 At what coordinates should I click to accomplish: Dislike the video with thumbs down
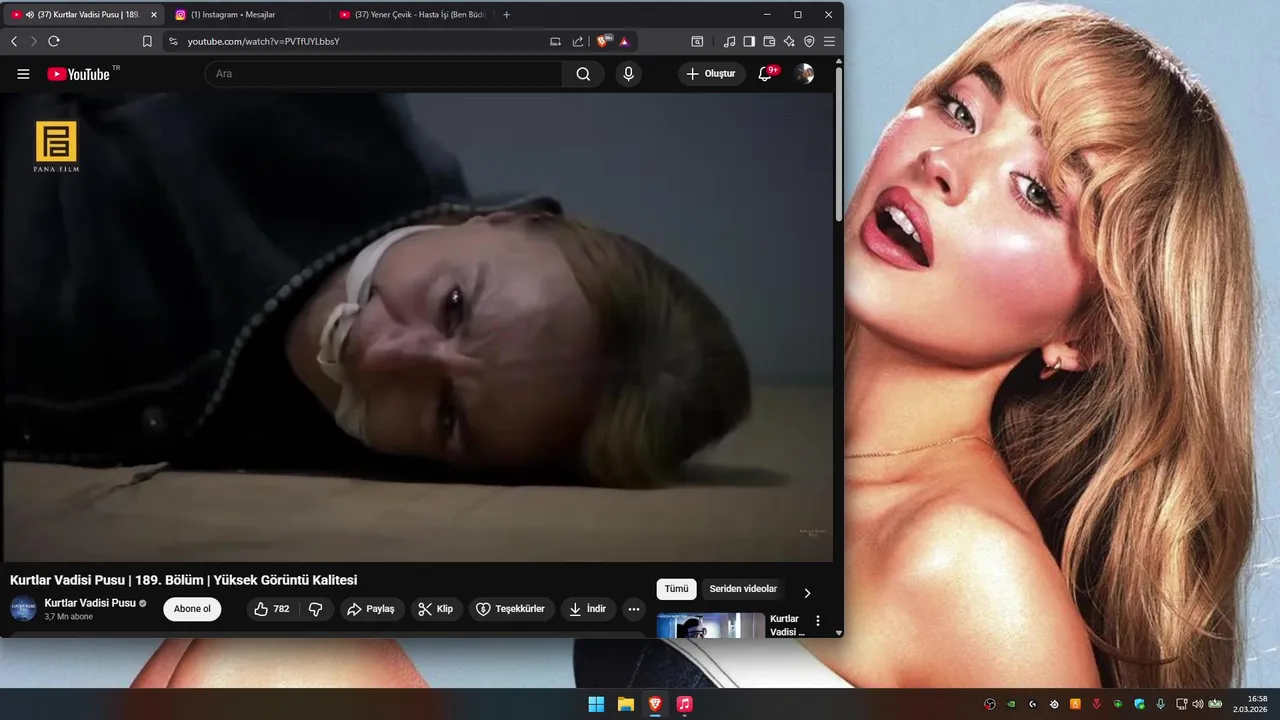(316, 609)
